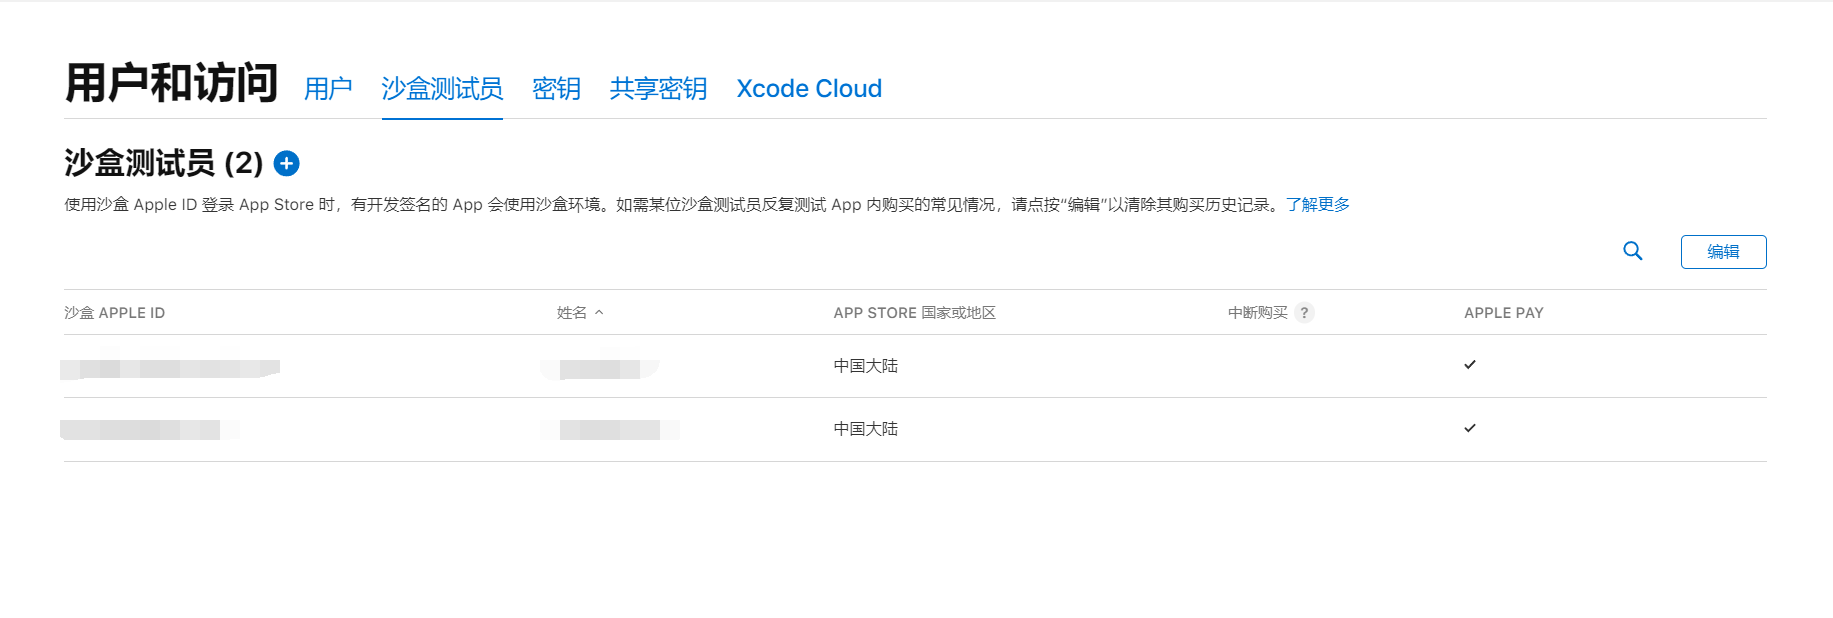Click the APP STORE 国家或地区 column header
The image size is (1833, 618).
(914, 313)
